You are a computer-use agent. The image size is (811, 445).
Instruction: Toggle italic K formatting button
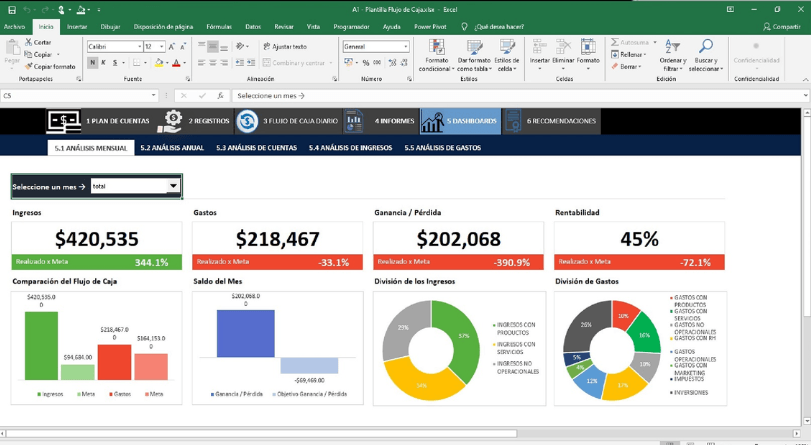103,63
